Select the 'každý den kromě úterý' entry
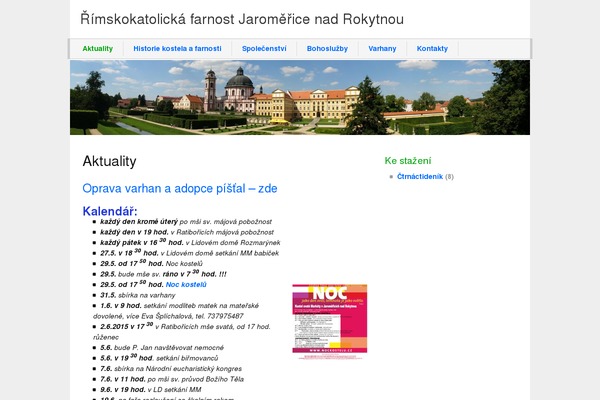Viewport: 600px width, 400px height. [x=186, y=222]
